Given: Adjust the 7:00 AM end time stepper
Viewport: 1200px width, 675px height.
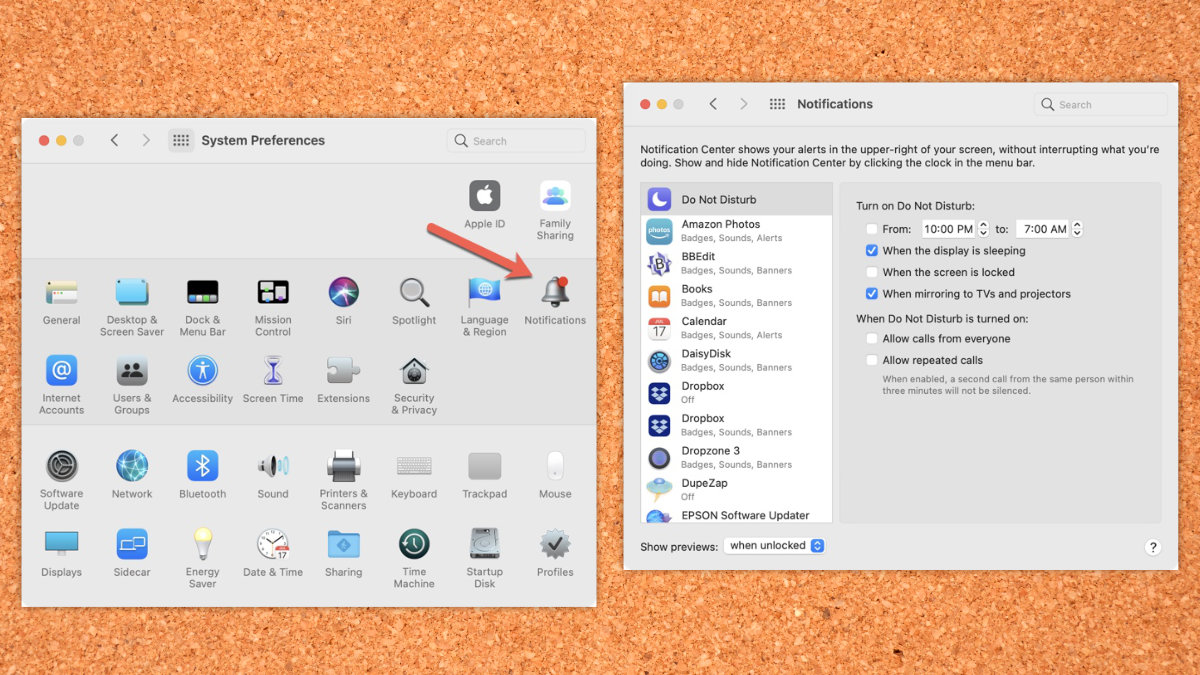Looking at the screenshot, I should tap(1077, 229).
